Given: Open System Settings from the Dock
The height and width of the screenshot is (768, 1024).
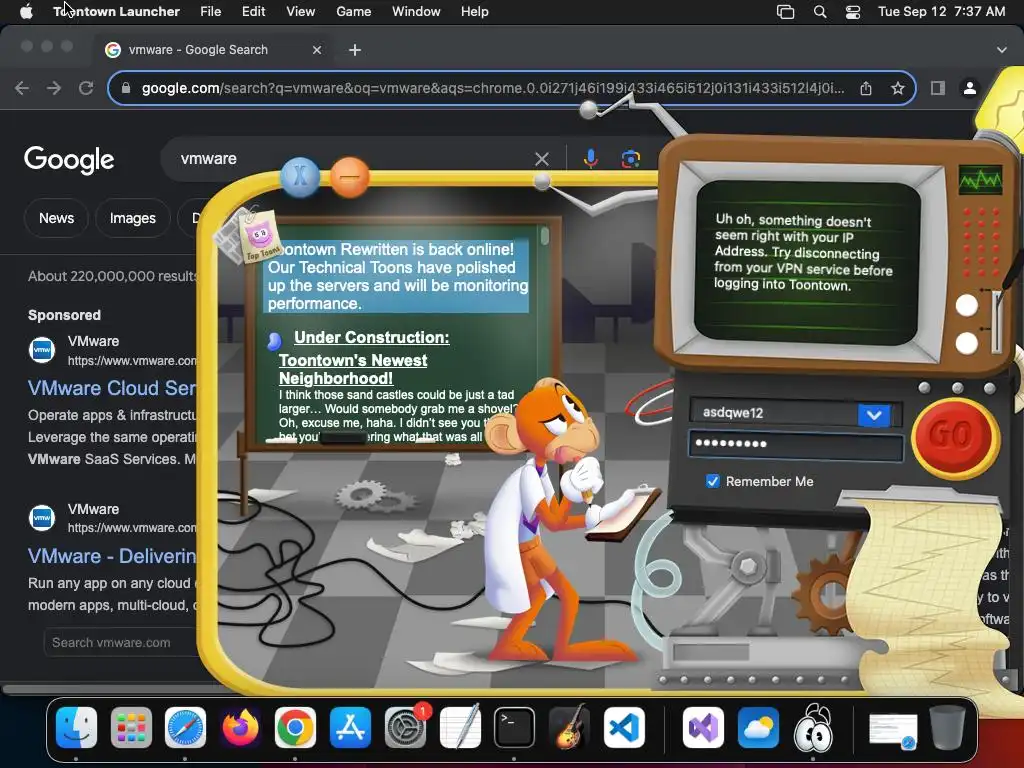Looking at the screenshot, I should tap(405, 728).
